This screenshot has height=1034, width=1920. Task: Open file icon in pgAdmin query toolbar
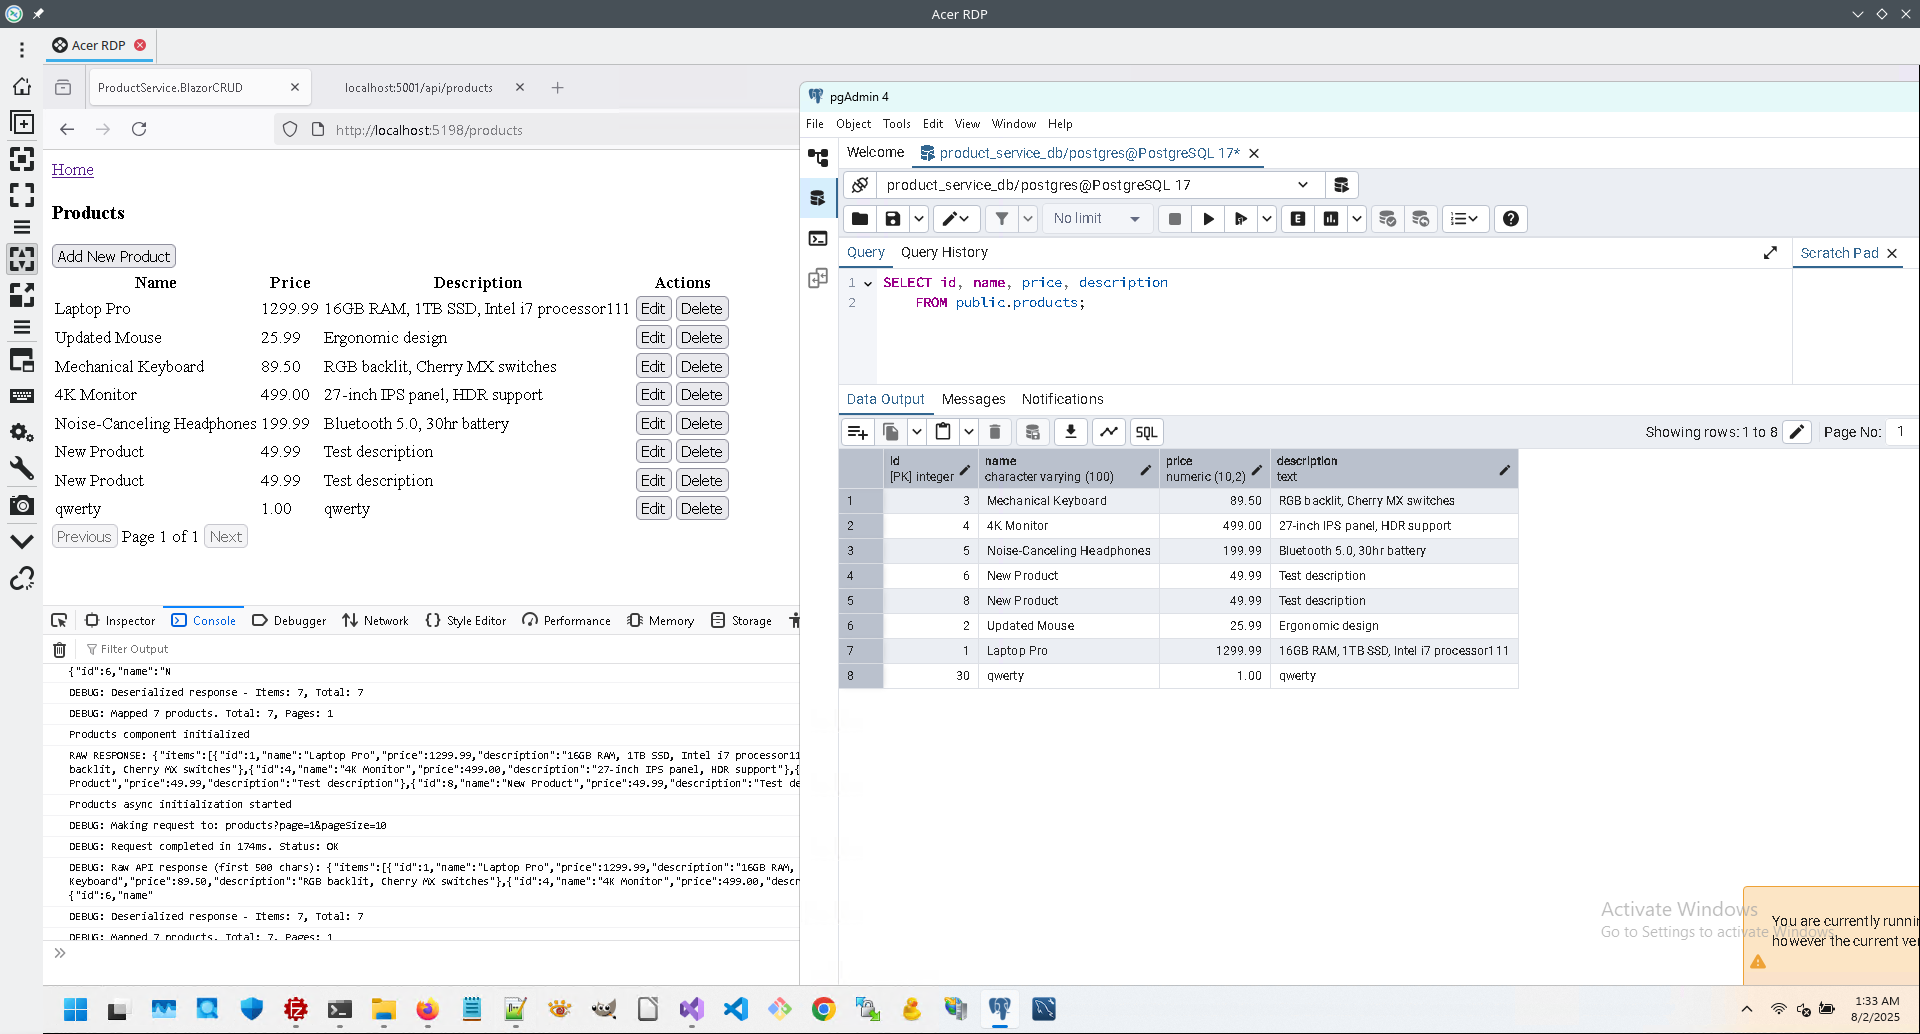(860, 219)
